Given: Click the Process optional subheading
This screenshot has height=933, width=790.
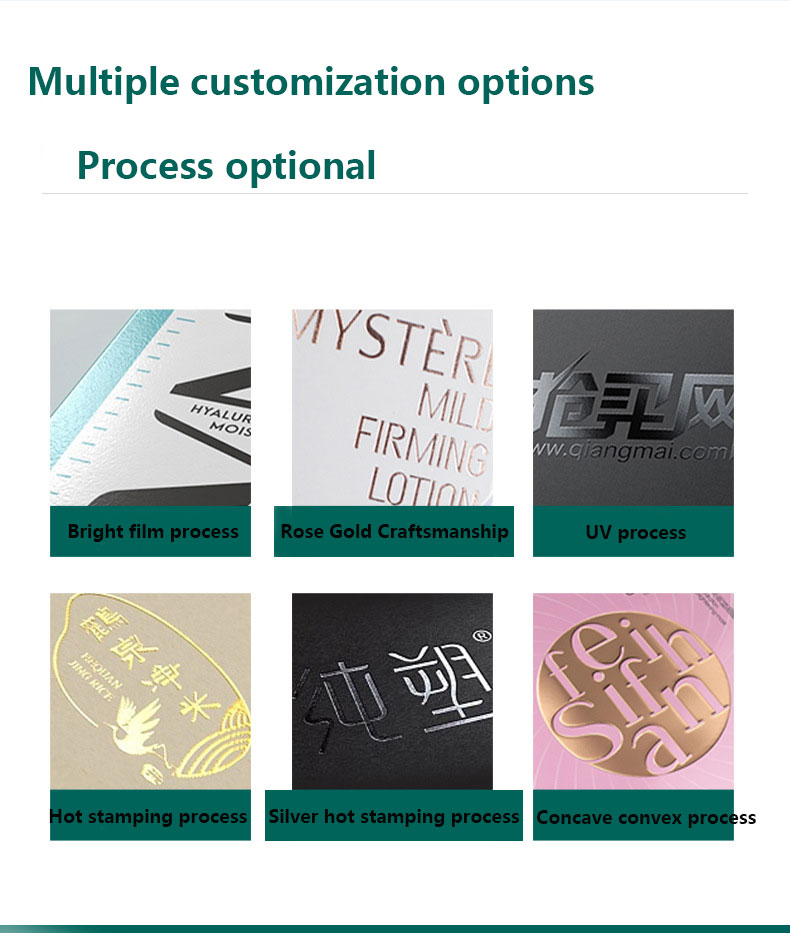Looking at the screenshot, I should (x=226, y=166).
